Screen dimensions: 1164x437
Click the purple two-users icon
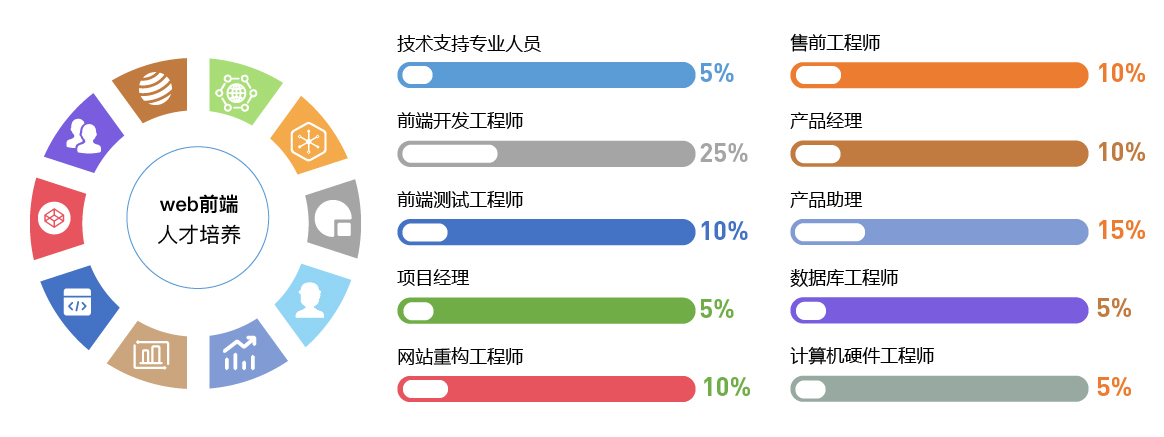point(83,136)
